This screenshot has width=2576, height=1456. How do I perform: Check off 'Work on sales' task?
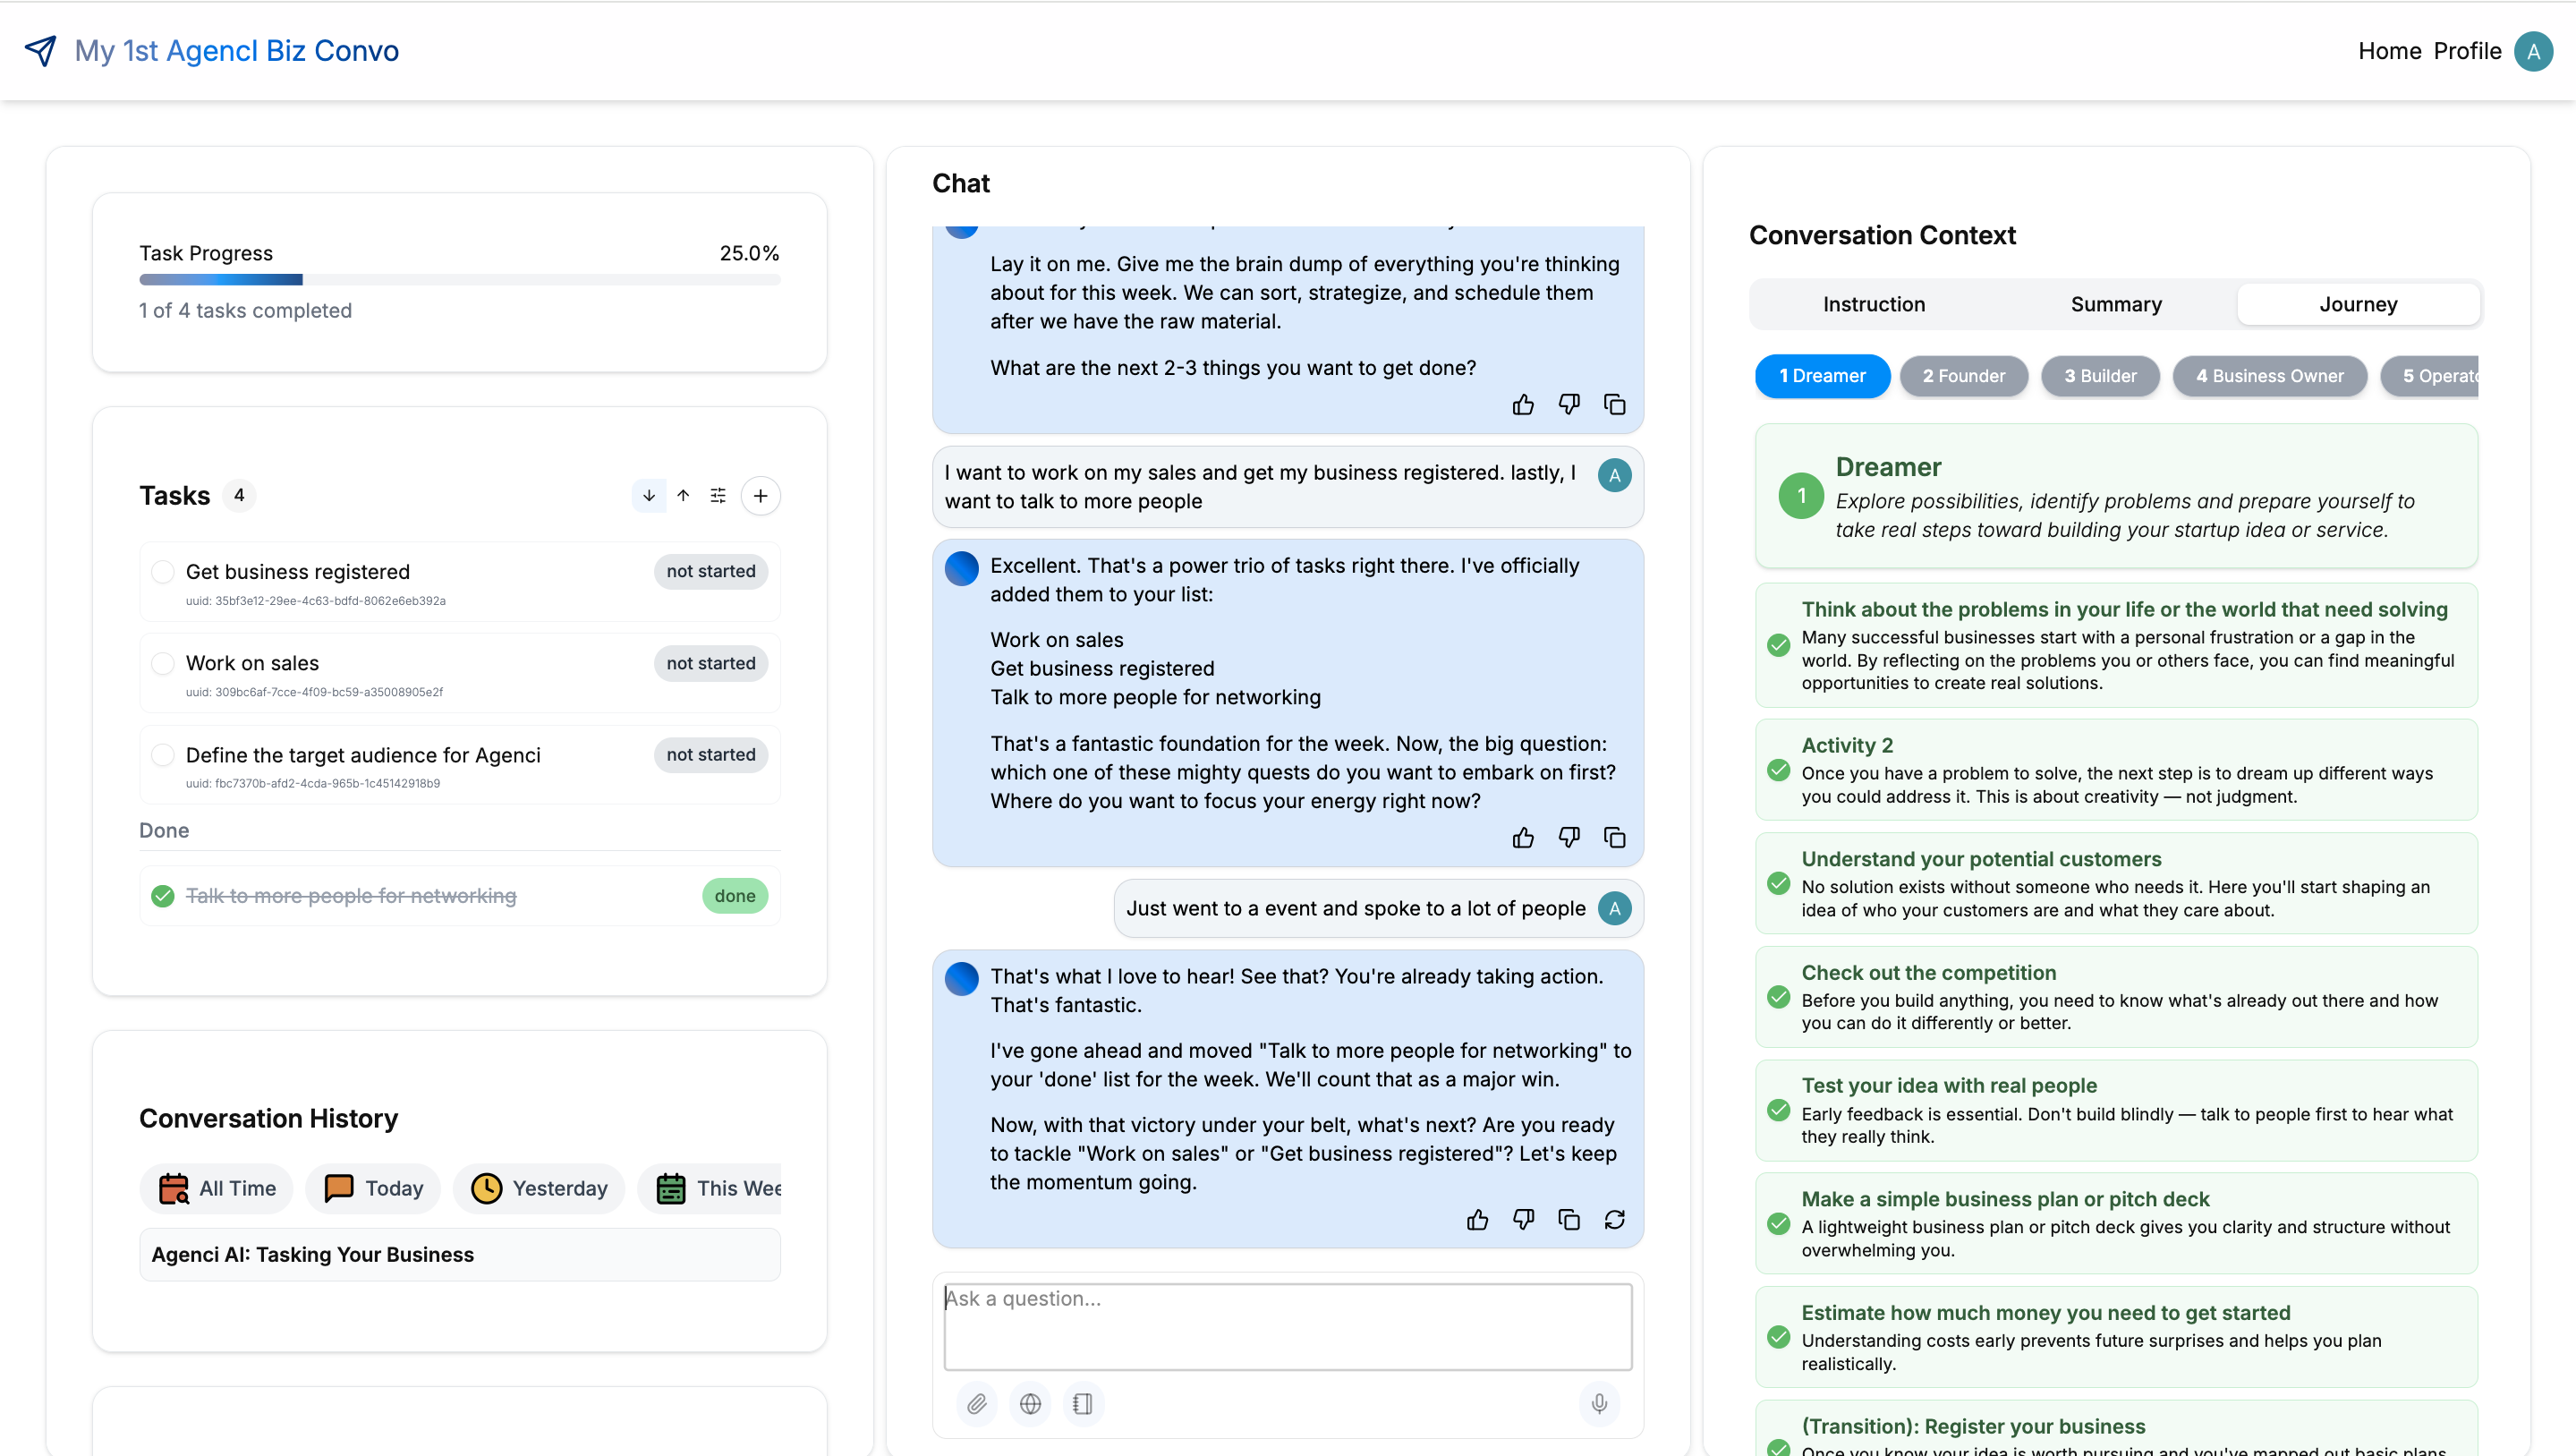point(163,663)
